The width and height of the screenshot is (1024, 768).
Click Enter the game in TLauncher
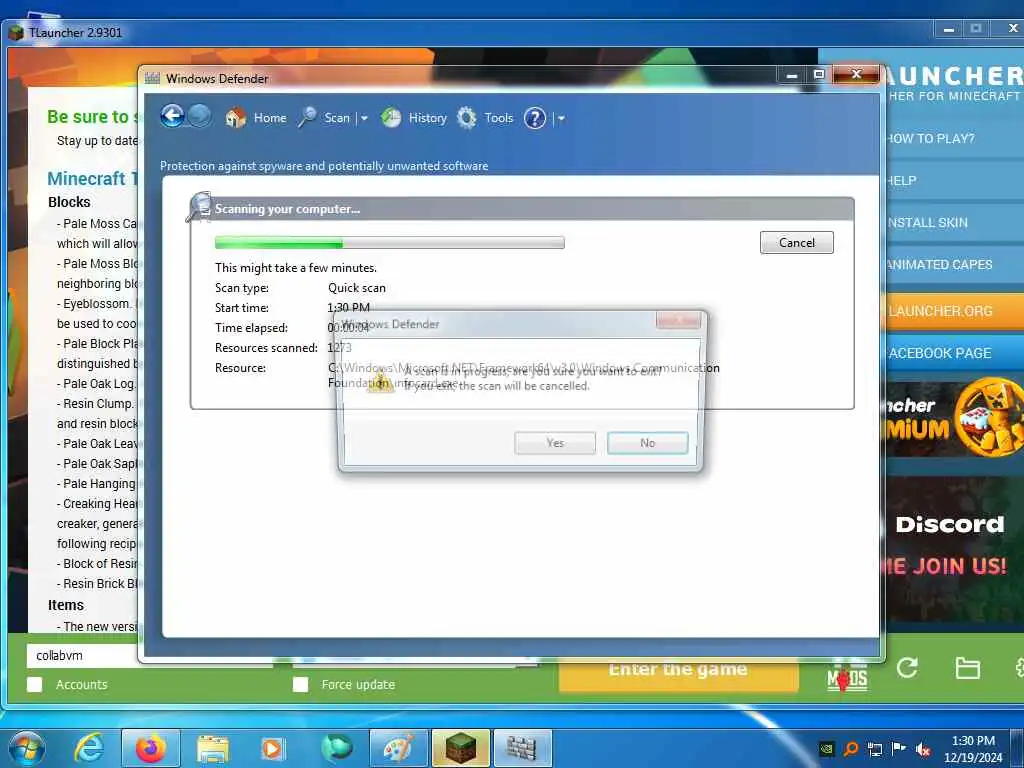pos(678,674)
